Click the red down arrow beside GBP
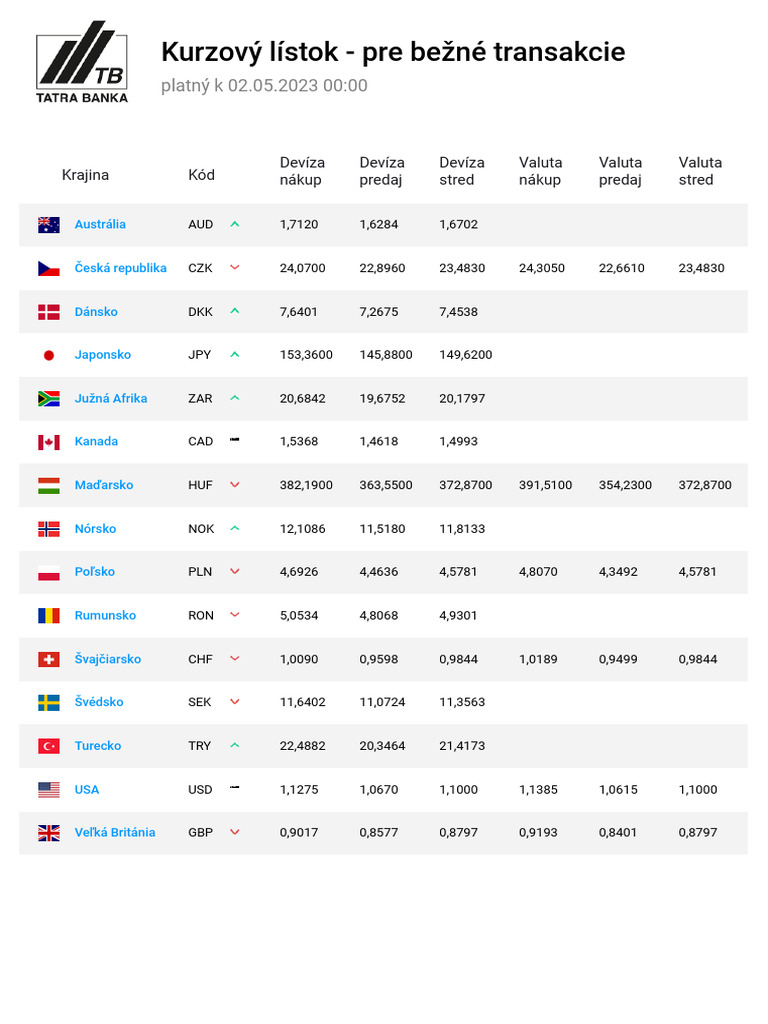This screenshot has width=768, height=1024. pos(235,832)
